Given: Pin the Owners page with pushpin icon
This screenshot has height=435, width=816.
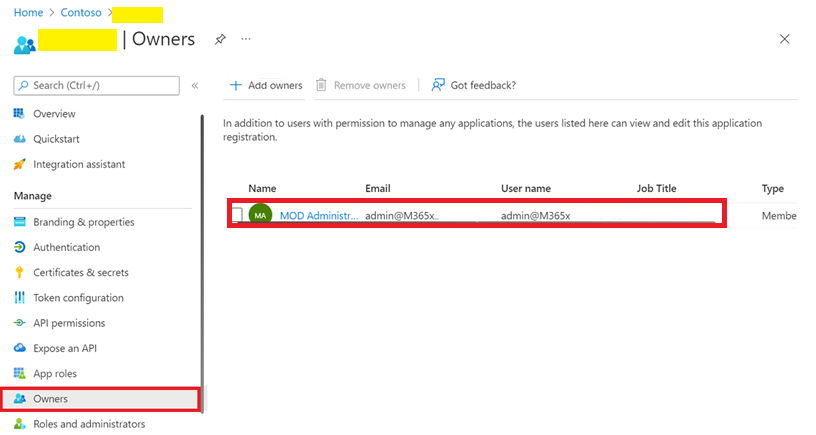Looking at the screenshot, I should [x=220, y=39].
